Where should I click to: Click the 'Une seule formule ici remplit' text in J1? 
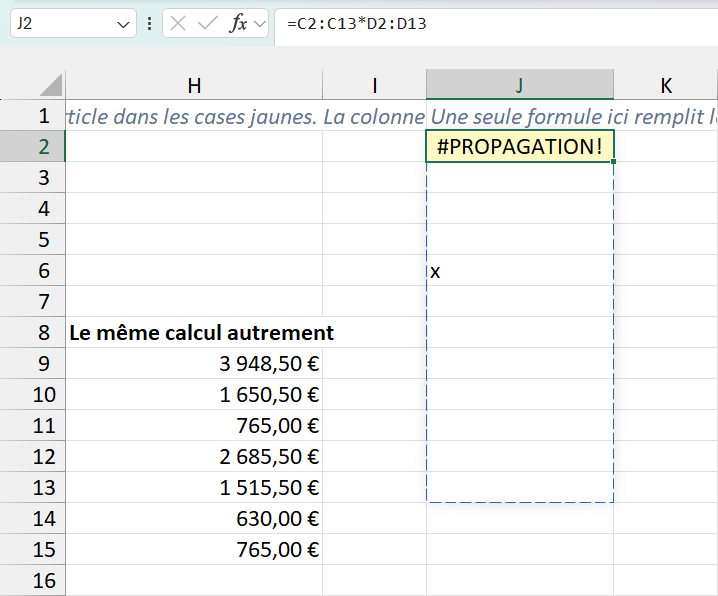pos(567,117)
